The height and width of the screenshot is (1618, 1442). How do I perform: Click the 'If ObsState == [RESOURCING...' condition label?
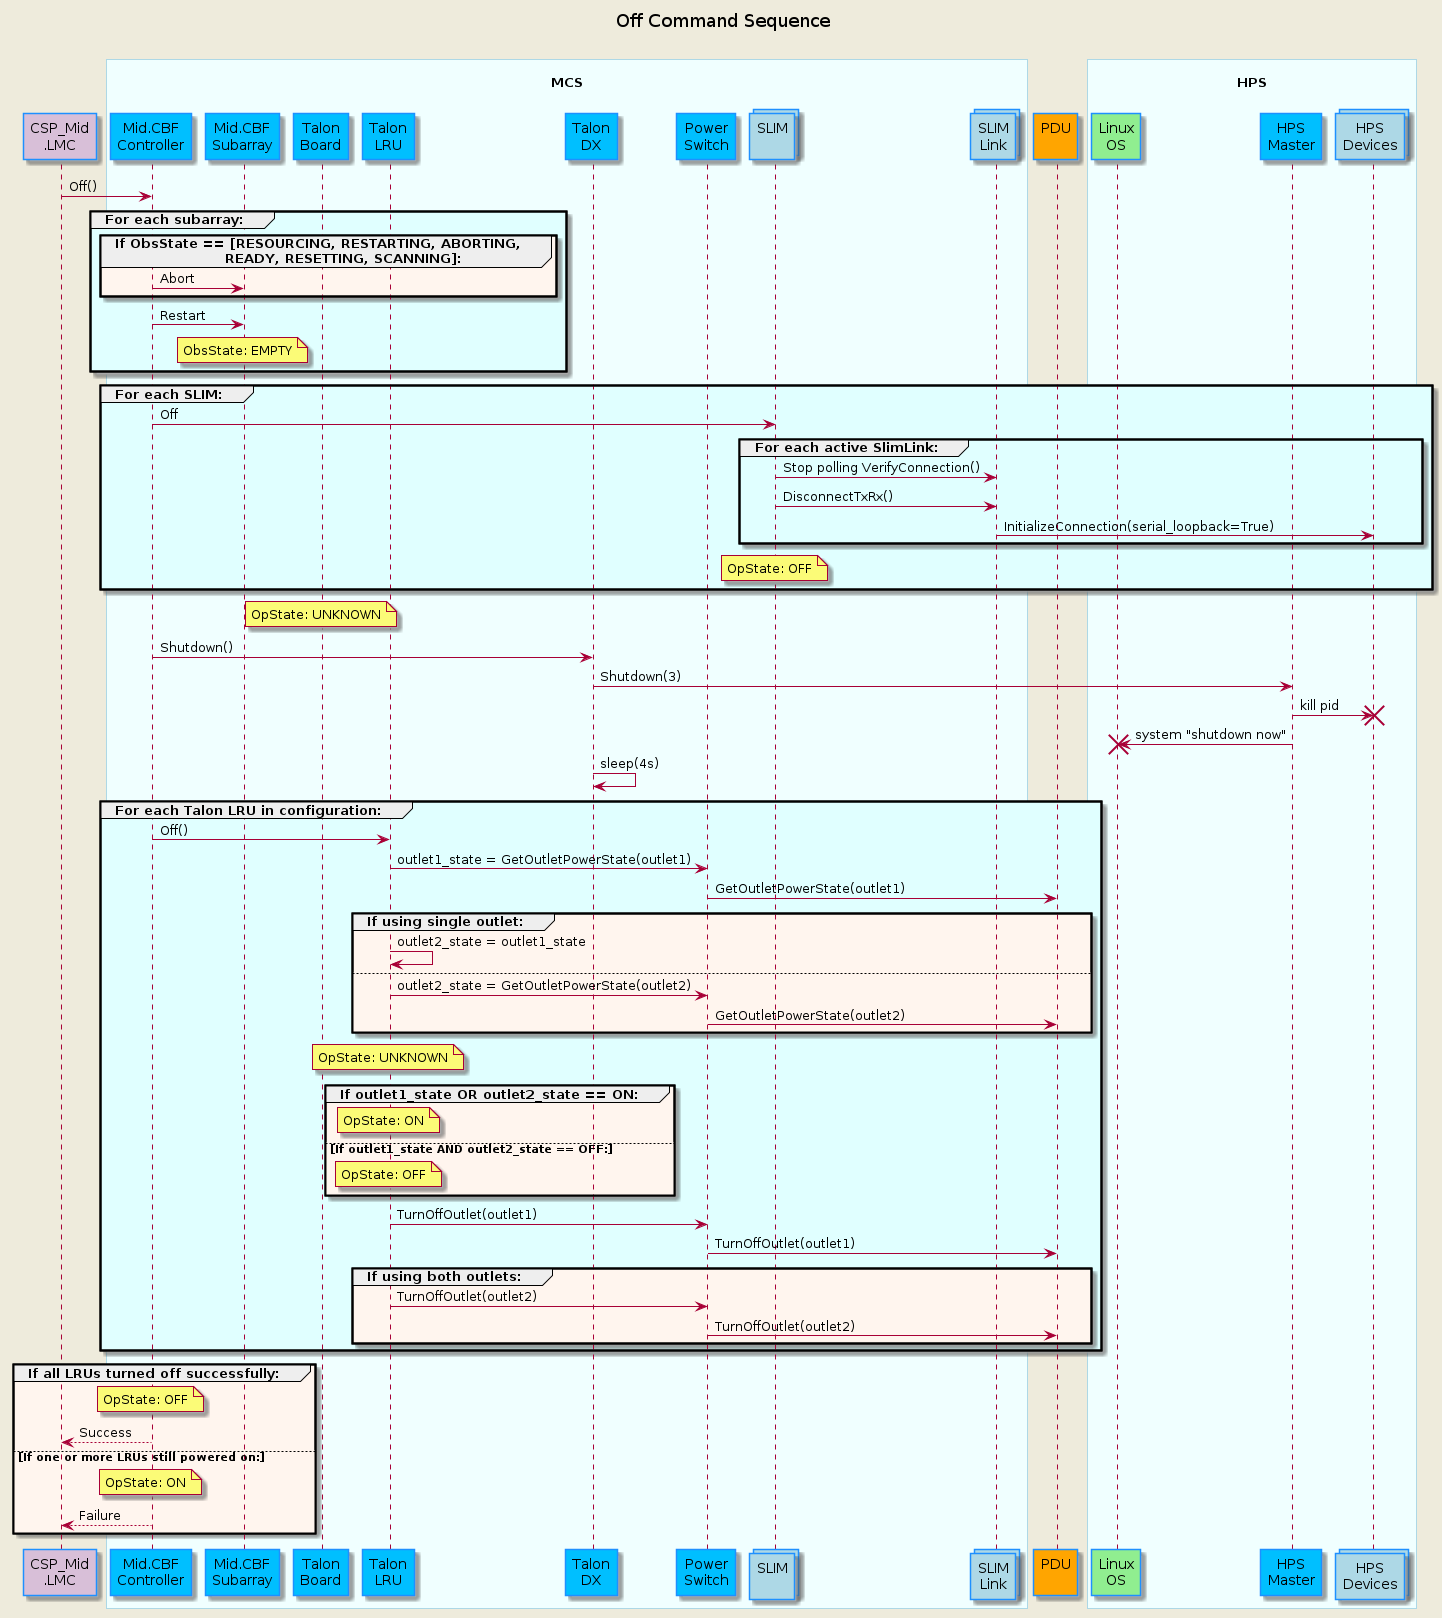click(x=318, y=251)
